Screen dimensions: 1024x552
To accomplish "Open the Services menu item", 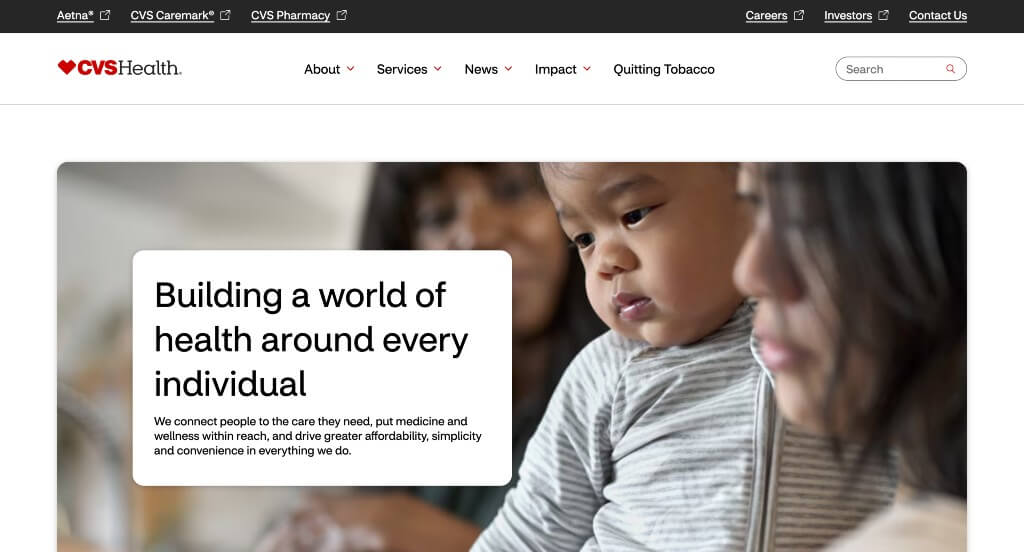I will point(402,69).
